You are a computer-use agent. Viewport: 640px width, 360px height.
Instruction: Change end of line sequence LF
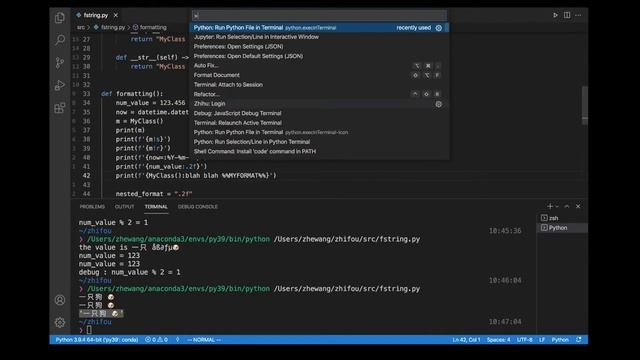coord(542,340)
